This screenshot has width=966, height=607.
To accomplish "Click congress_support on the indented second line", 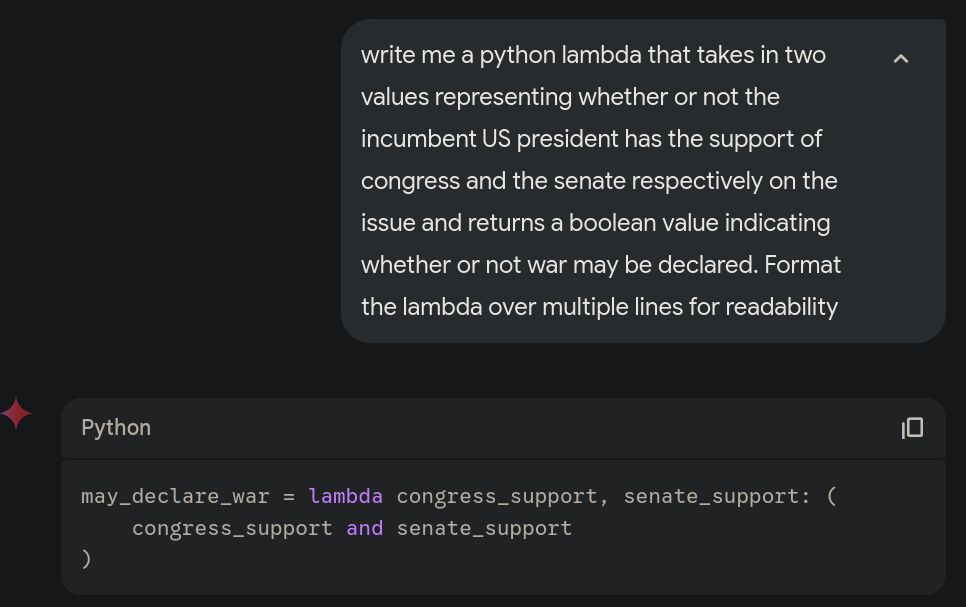I will click(x=232, y=529).
